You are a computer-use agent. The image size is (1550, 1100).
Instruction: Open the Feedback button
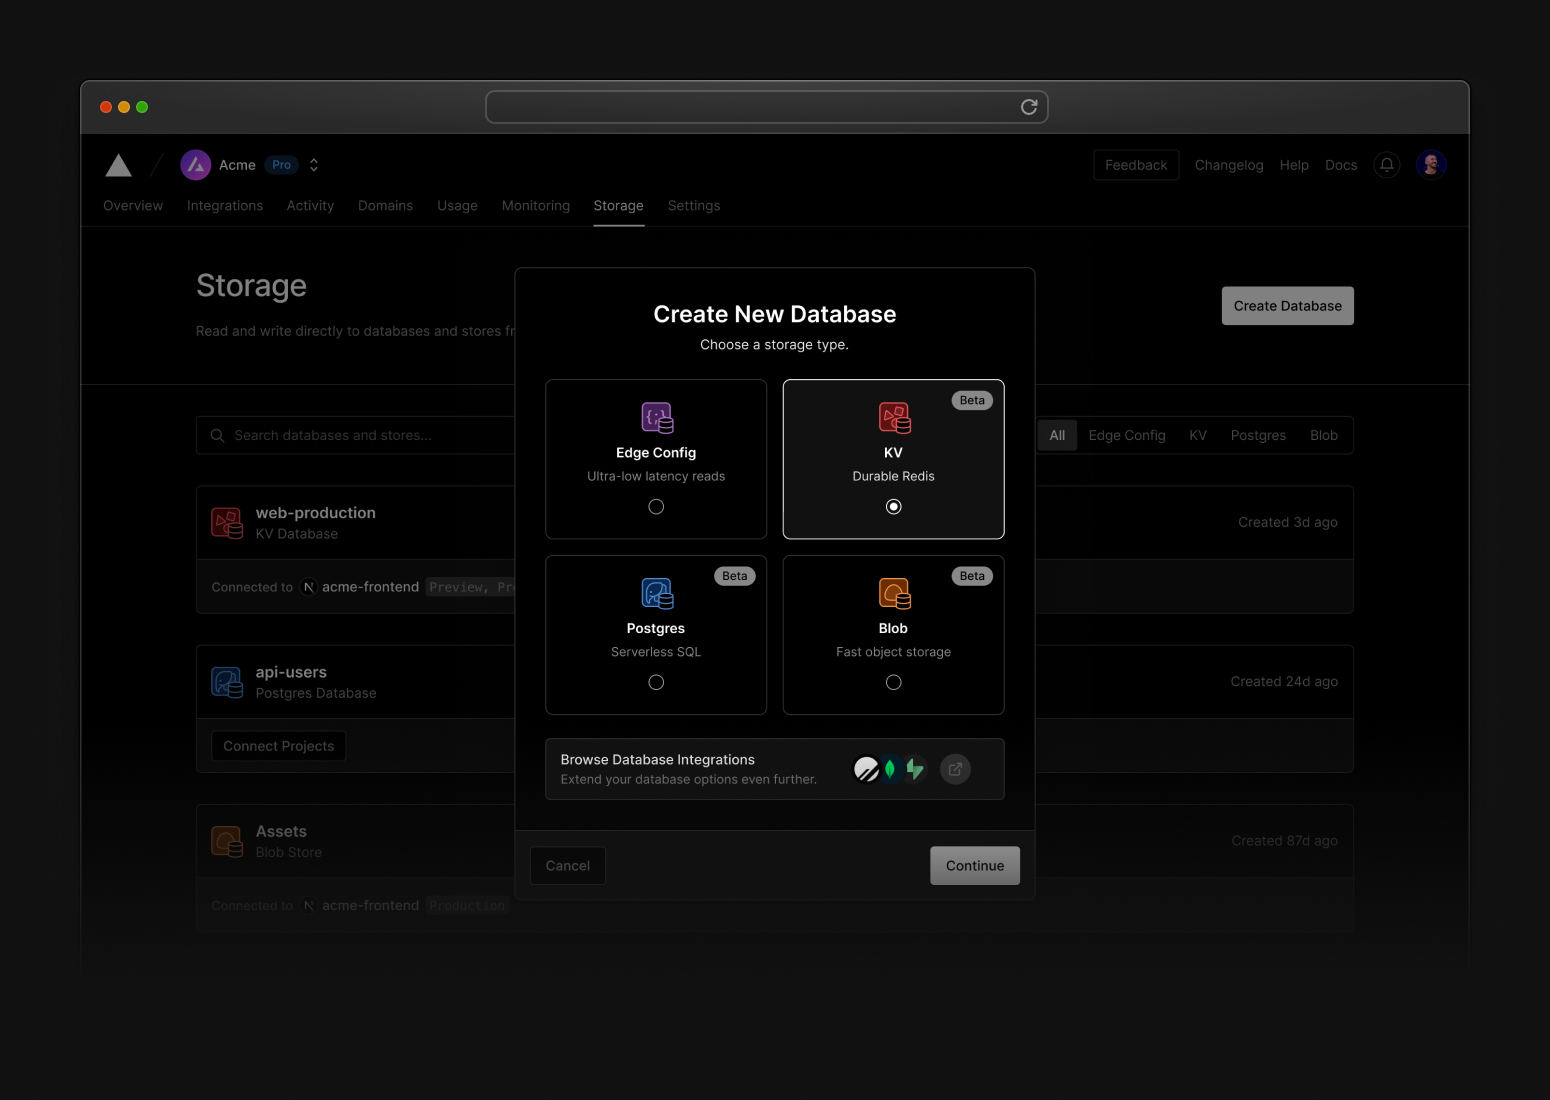pyautogui.click(x=1136, y=165)
